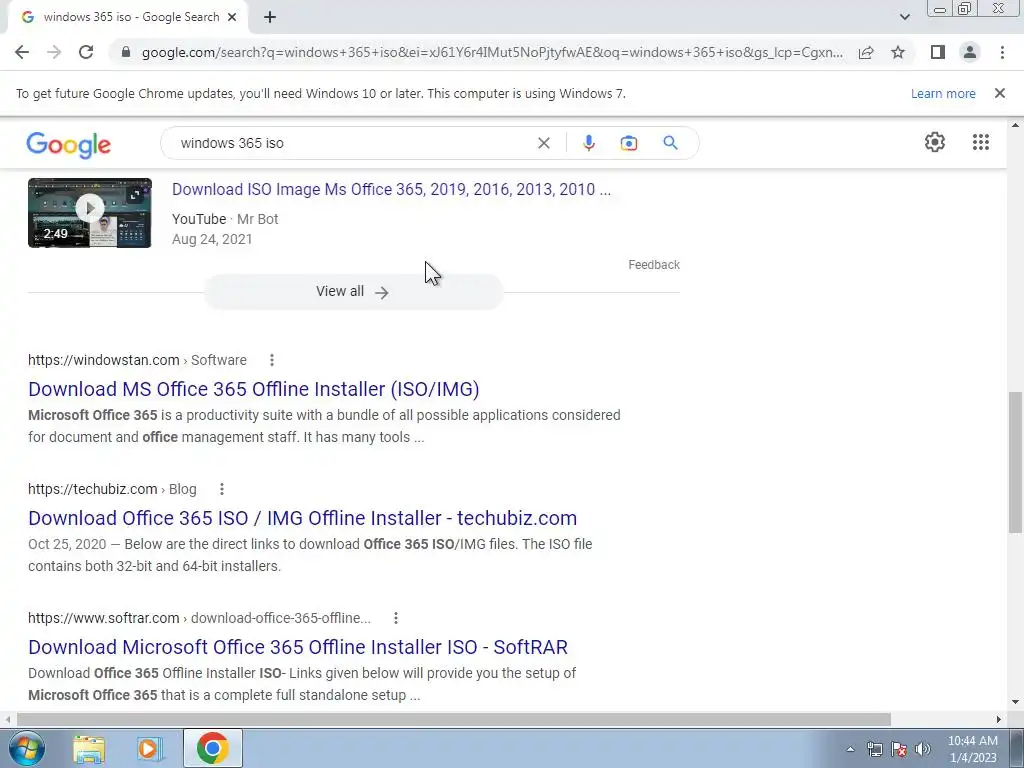The width and height of the screenshot is (1024, 768).
Task: Click into the Google search field
Action: [x=353, y=143]
